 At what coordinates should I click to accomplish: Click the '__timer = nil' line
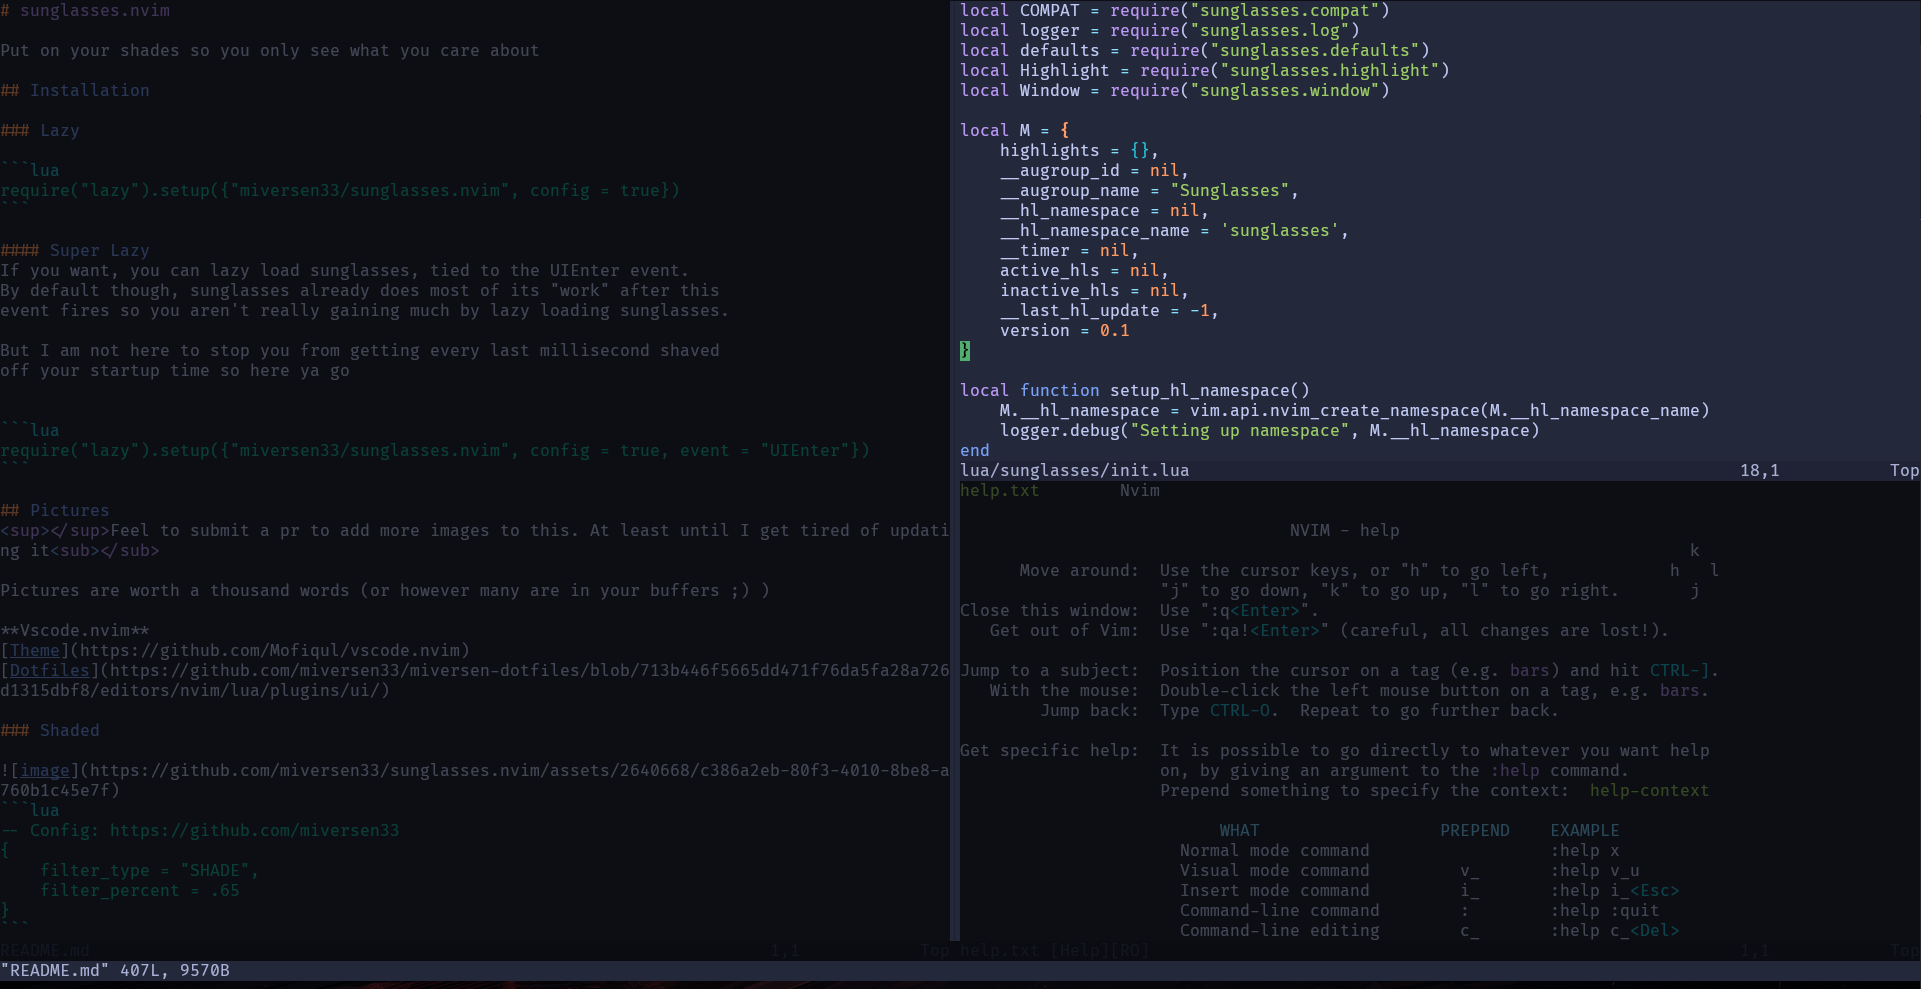pos(1070,250)
